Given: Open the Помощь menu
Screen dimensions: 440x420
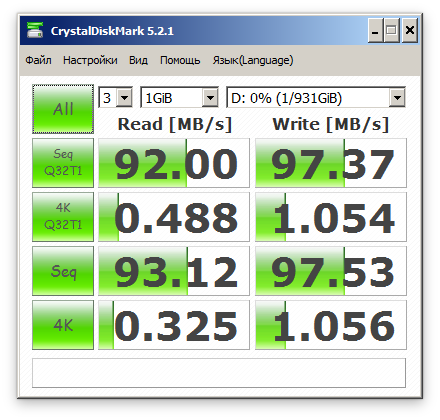Looking at the screenshot, I should coord(180,60).
